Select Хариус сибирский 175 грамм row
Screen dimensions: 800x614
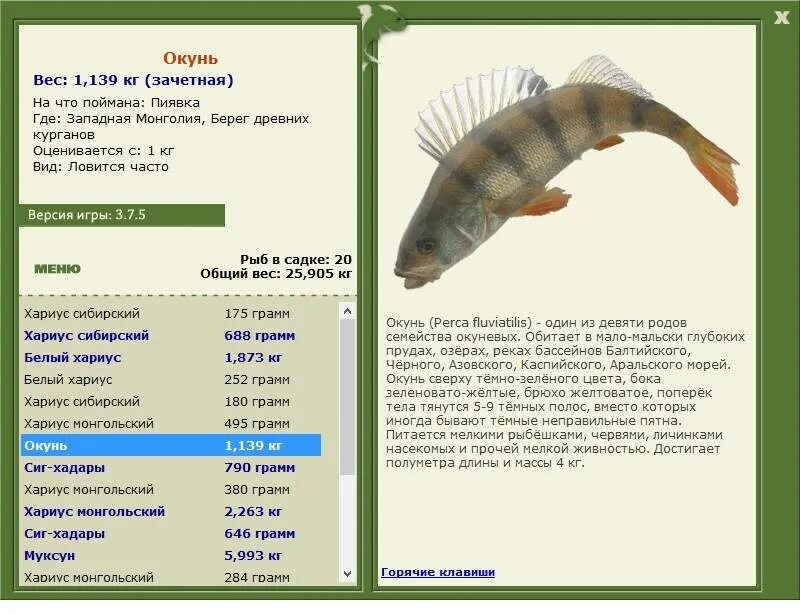[171, 313]
